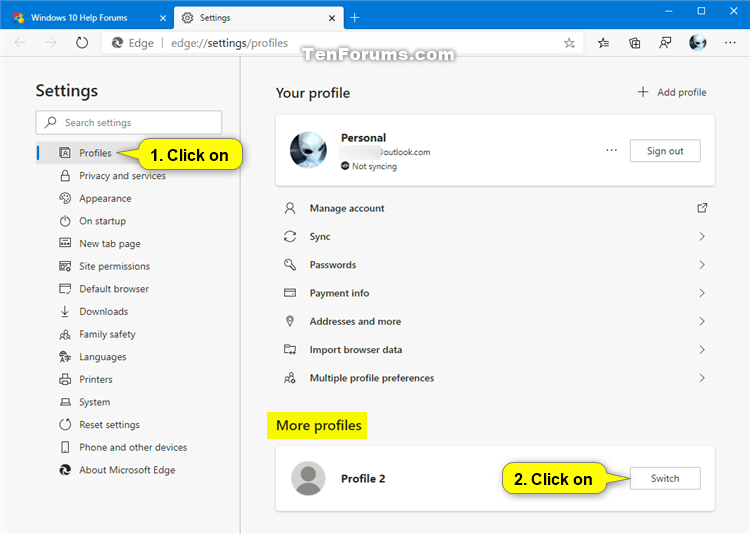
Task: Click the Sync circular arrows icon
Action: pos(290,236)
